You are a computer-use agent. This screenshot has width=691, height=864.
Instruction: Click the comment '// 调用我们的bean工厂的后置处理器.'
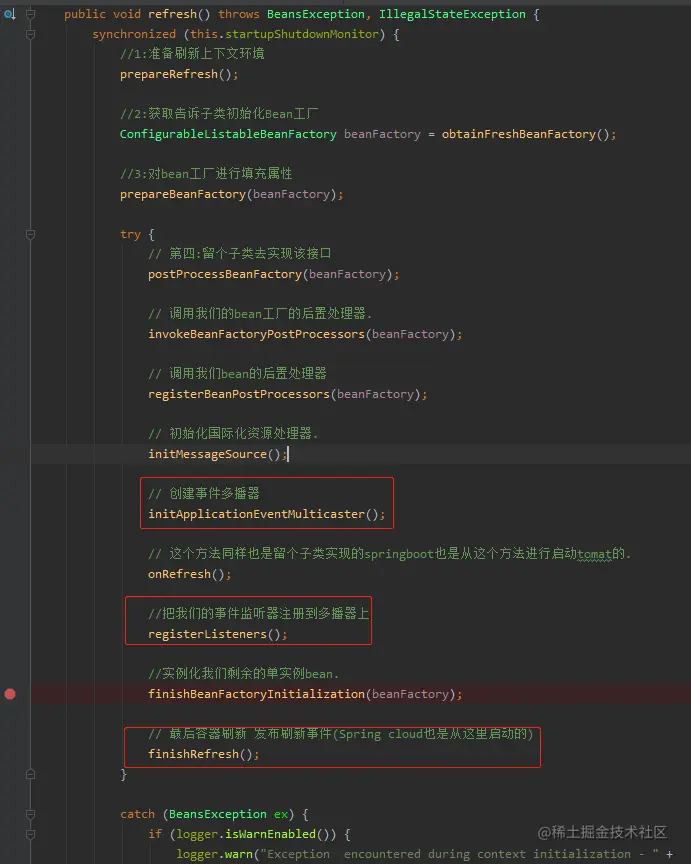pyautogui.click(x=260, y=314)
